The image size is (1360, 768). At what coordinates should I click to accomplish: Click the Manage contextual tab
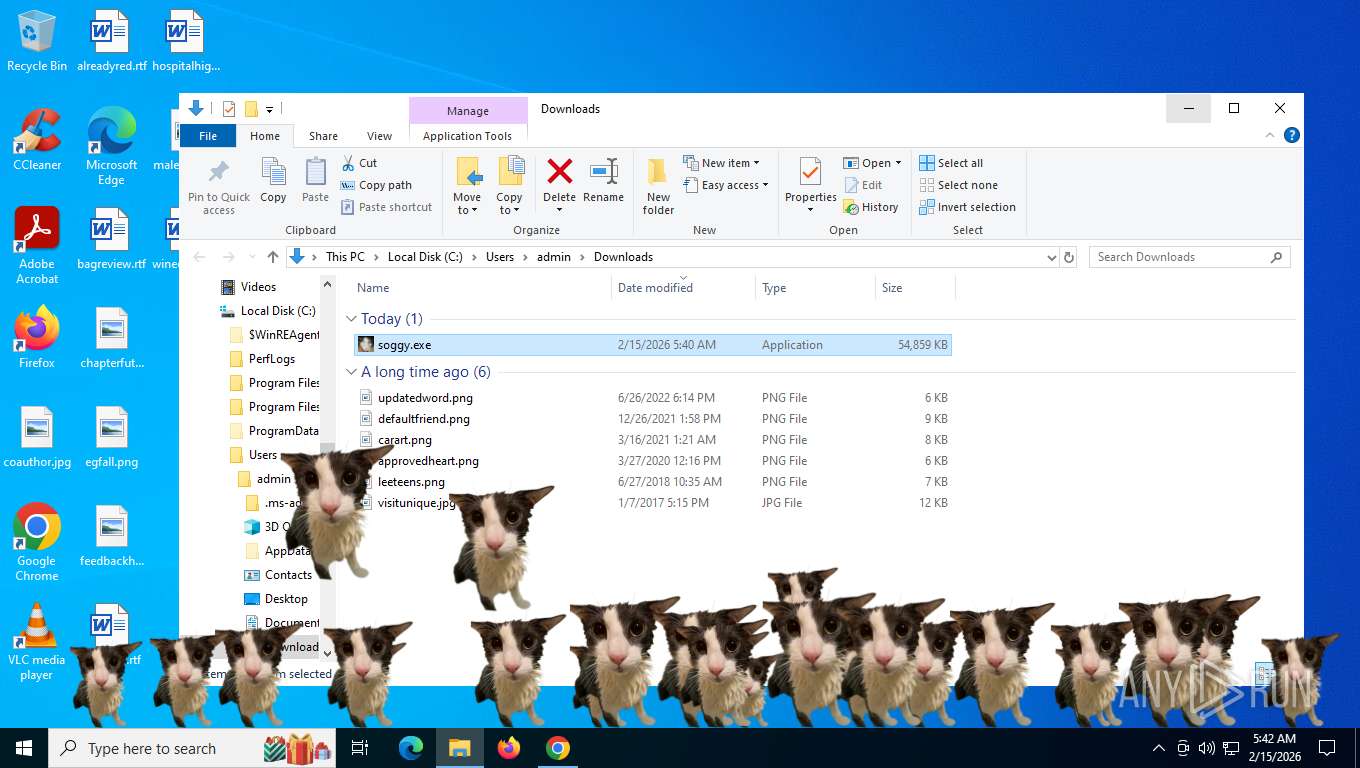pos(468,111)
